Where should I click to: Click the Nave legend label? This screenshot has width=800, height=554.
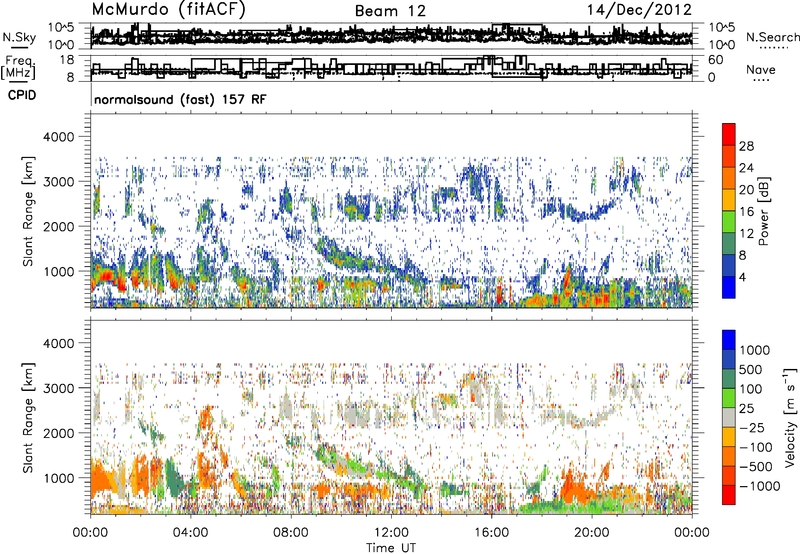tap(761, 69)
